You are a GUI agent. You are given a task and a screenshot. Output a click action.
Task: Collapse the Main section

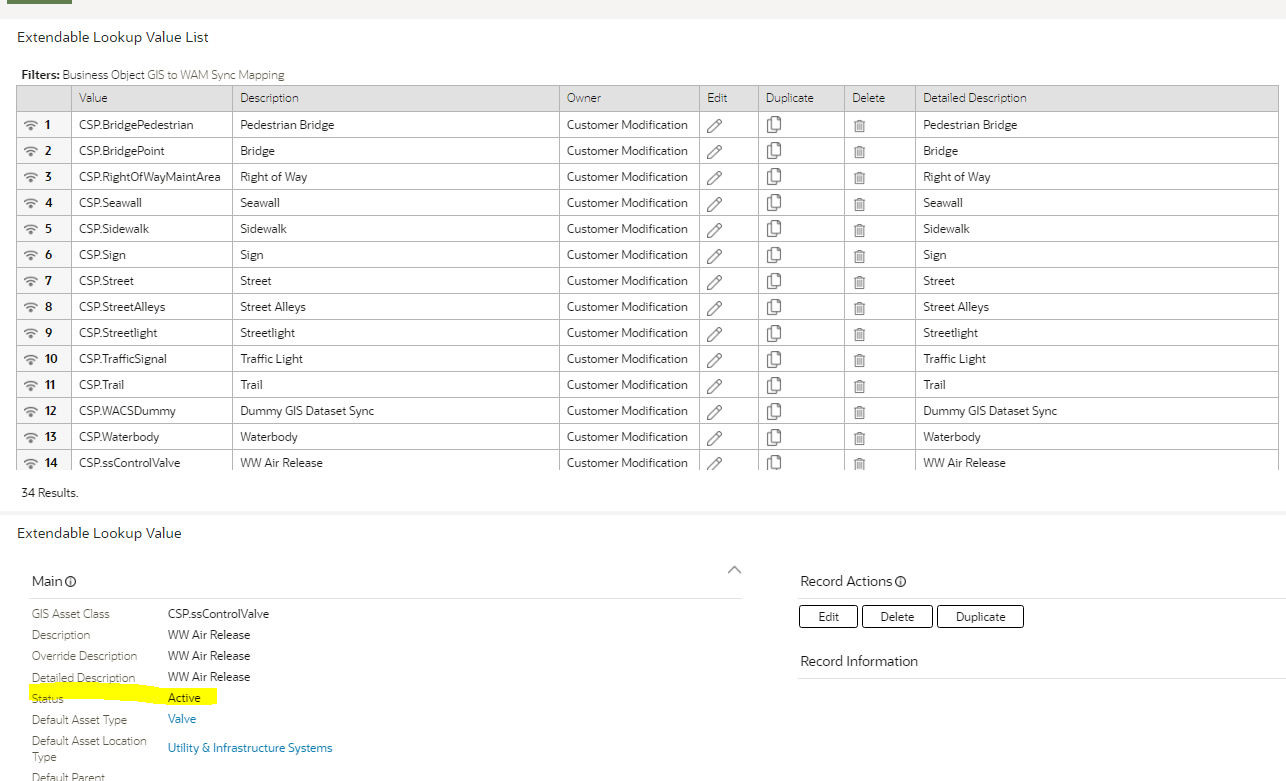pos(735,569)
